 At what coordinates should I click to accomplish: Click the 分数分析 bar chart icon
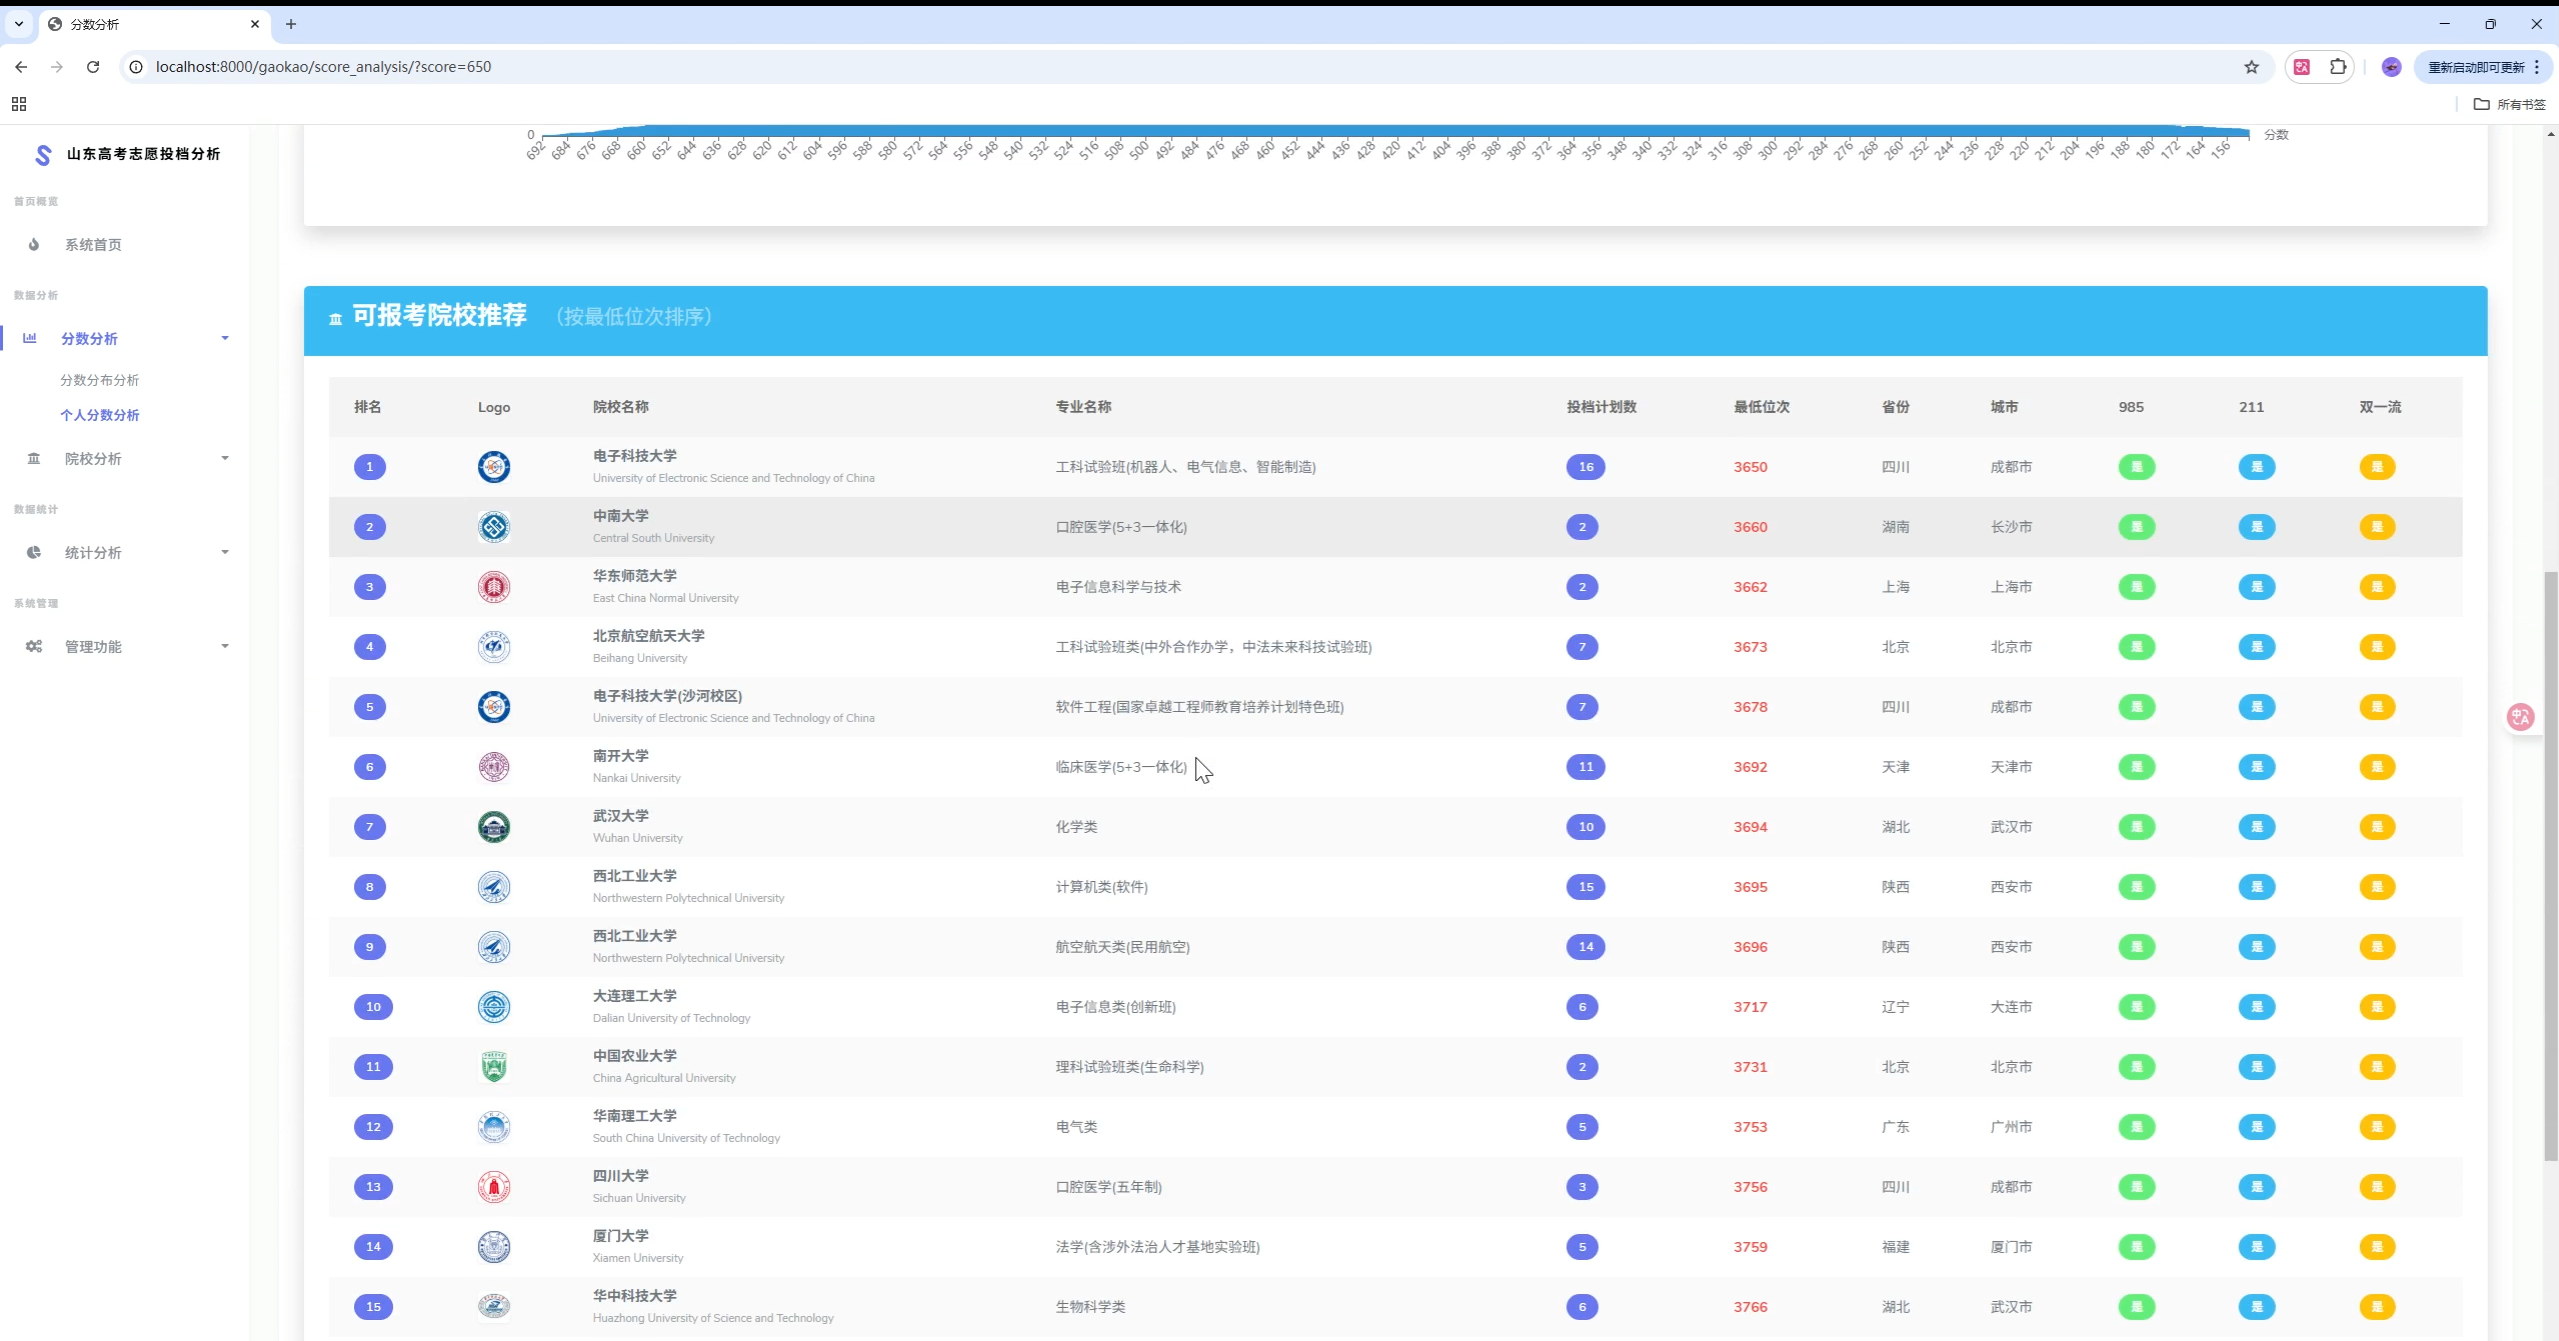30,338
